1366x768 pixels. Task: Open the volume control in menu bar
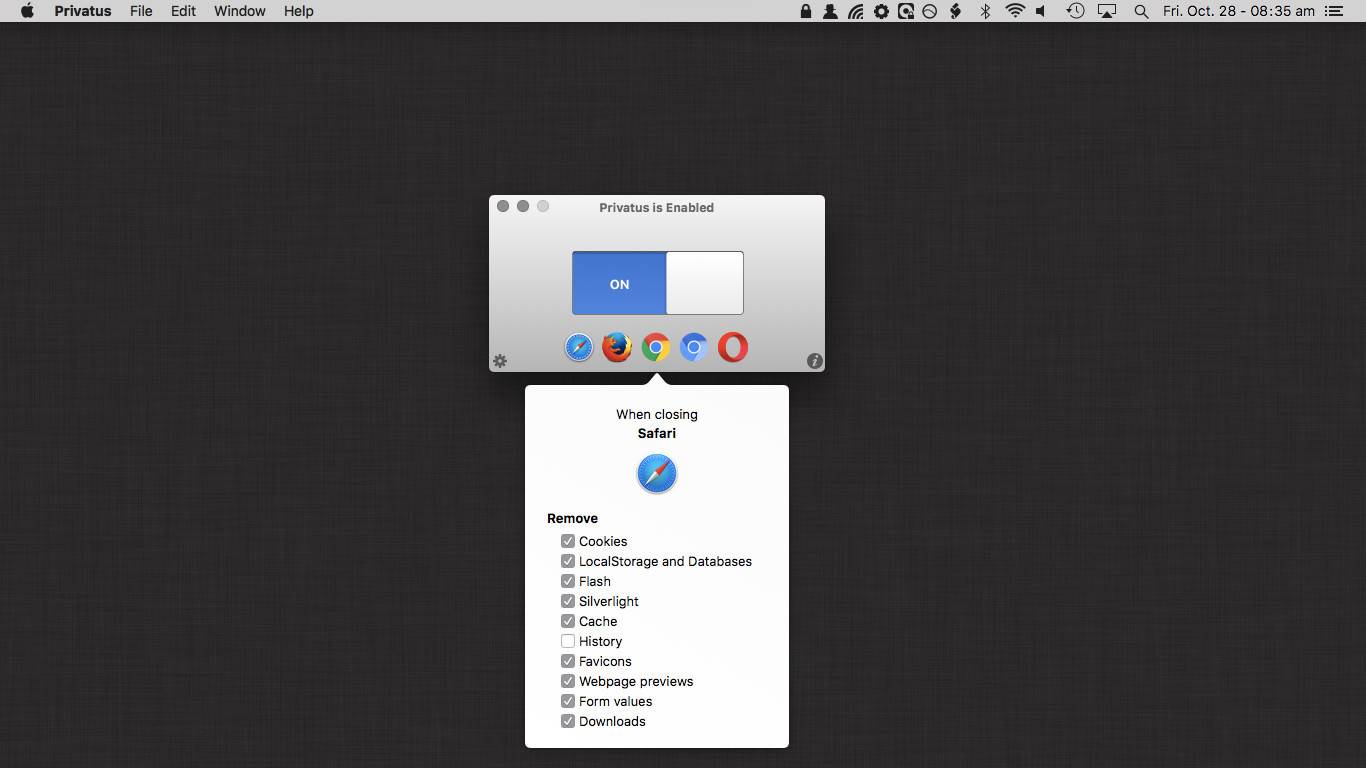coord(1042,11)
